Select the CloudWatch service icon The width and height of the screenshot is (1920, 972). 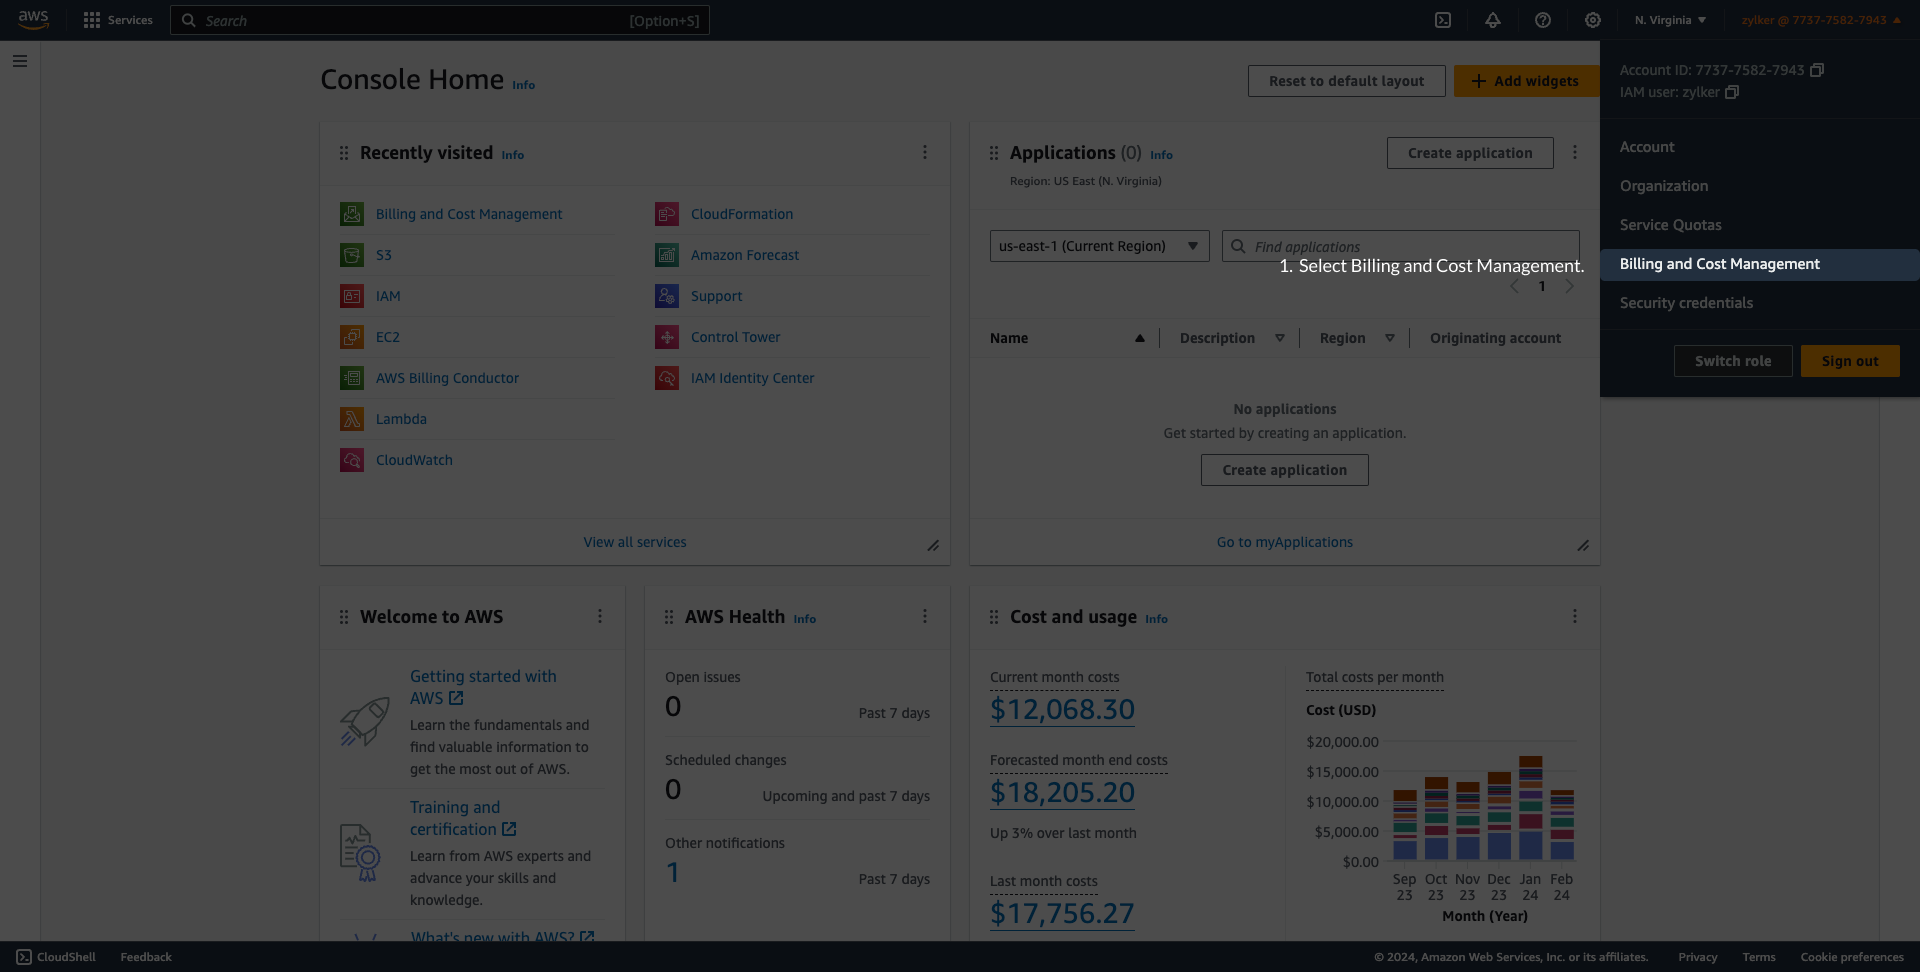(352, 459)
